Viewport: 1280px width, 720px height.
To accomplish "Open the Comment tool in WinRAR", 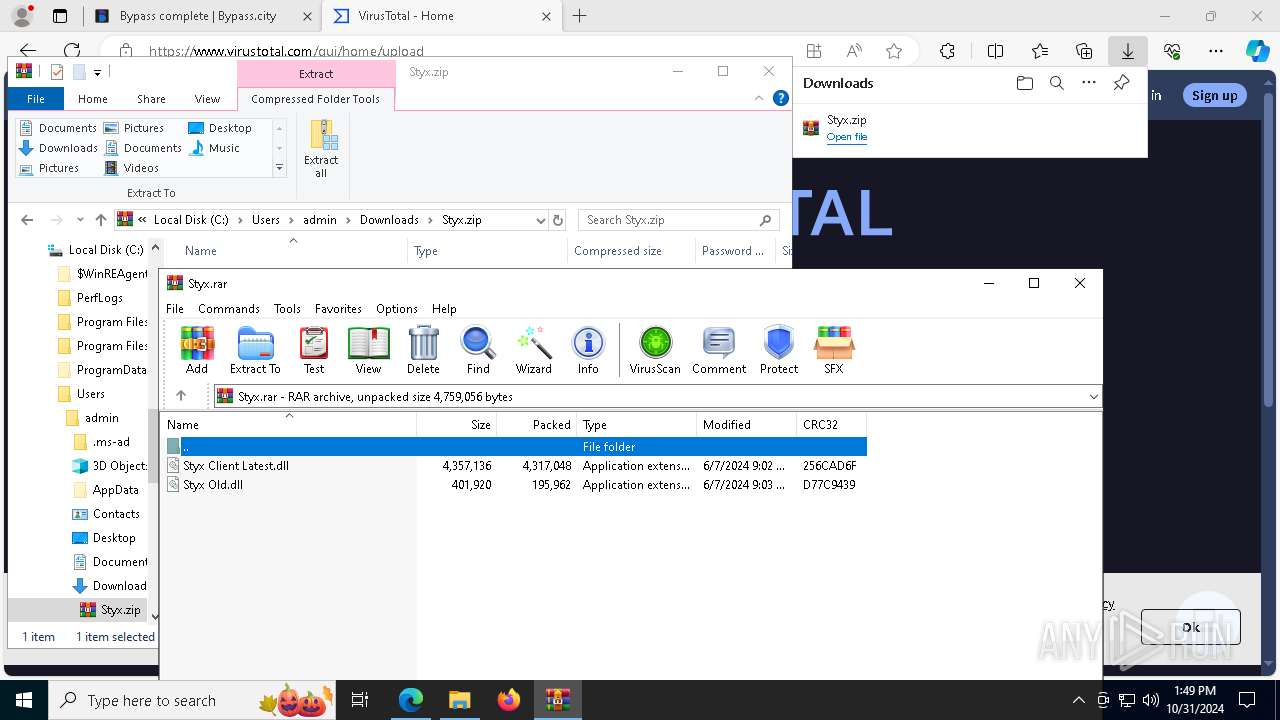I will pyautogui.click(x=719, y=351).
